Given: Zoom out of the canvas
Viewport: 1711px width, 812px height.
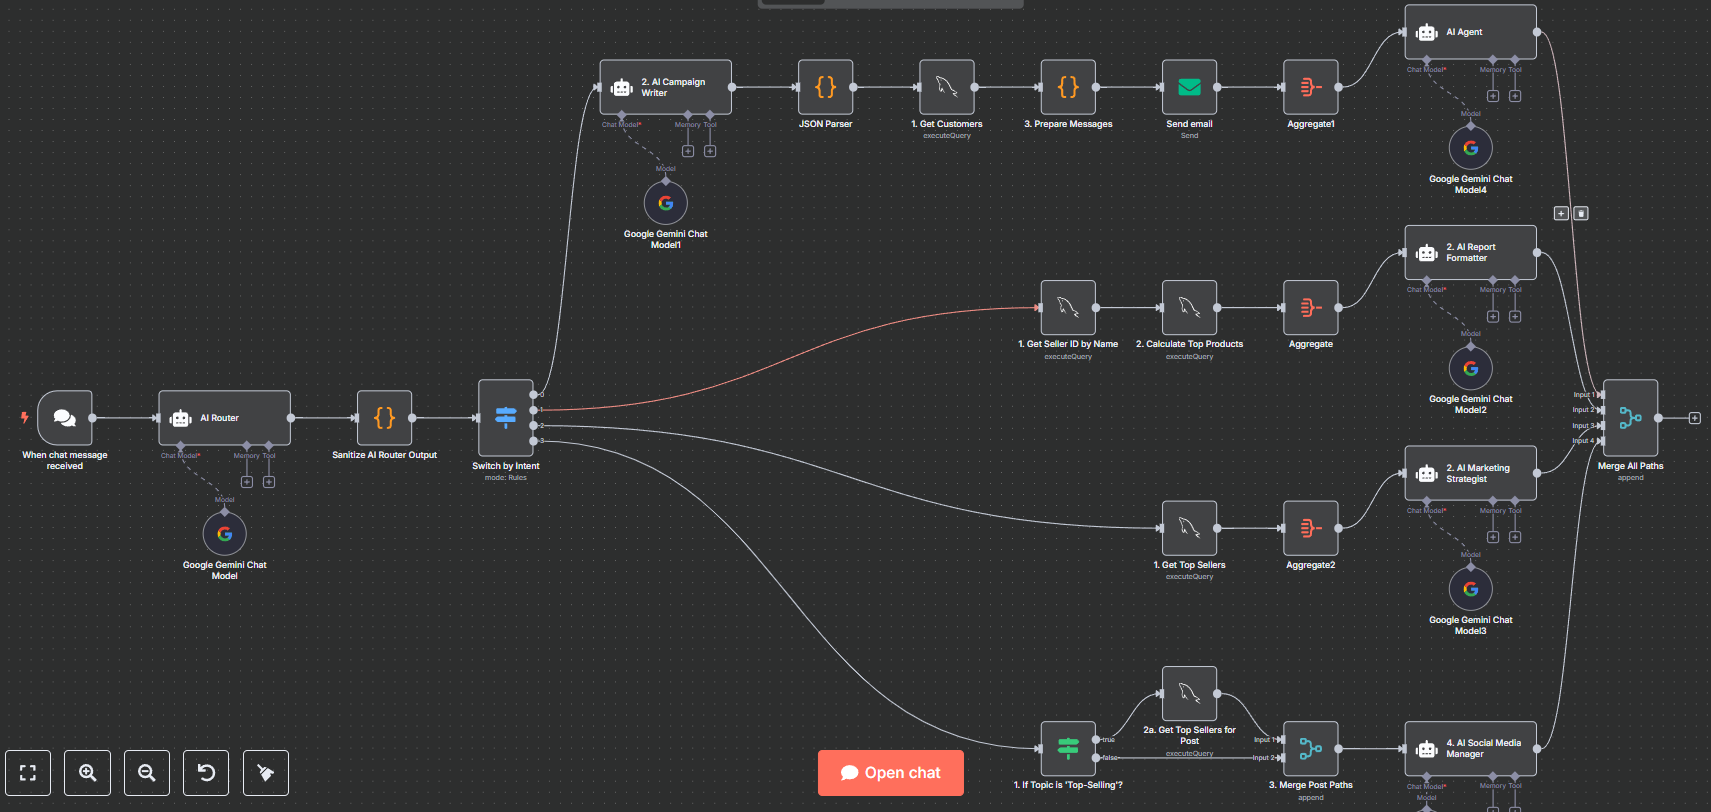Looking at the screenshot, I should click(x=147, y=773).
